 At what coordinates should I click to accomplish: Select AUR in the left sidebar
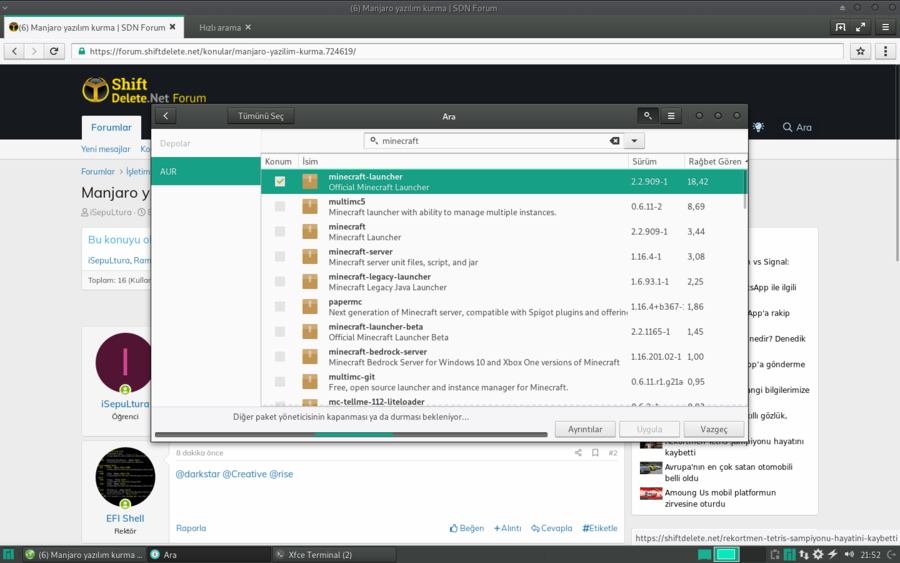click(x=206, y=171)
